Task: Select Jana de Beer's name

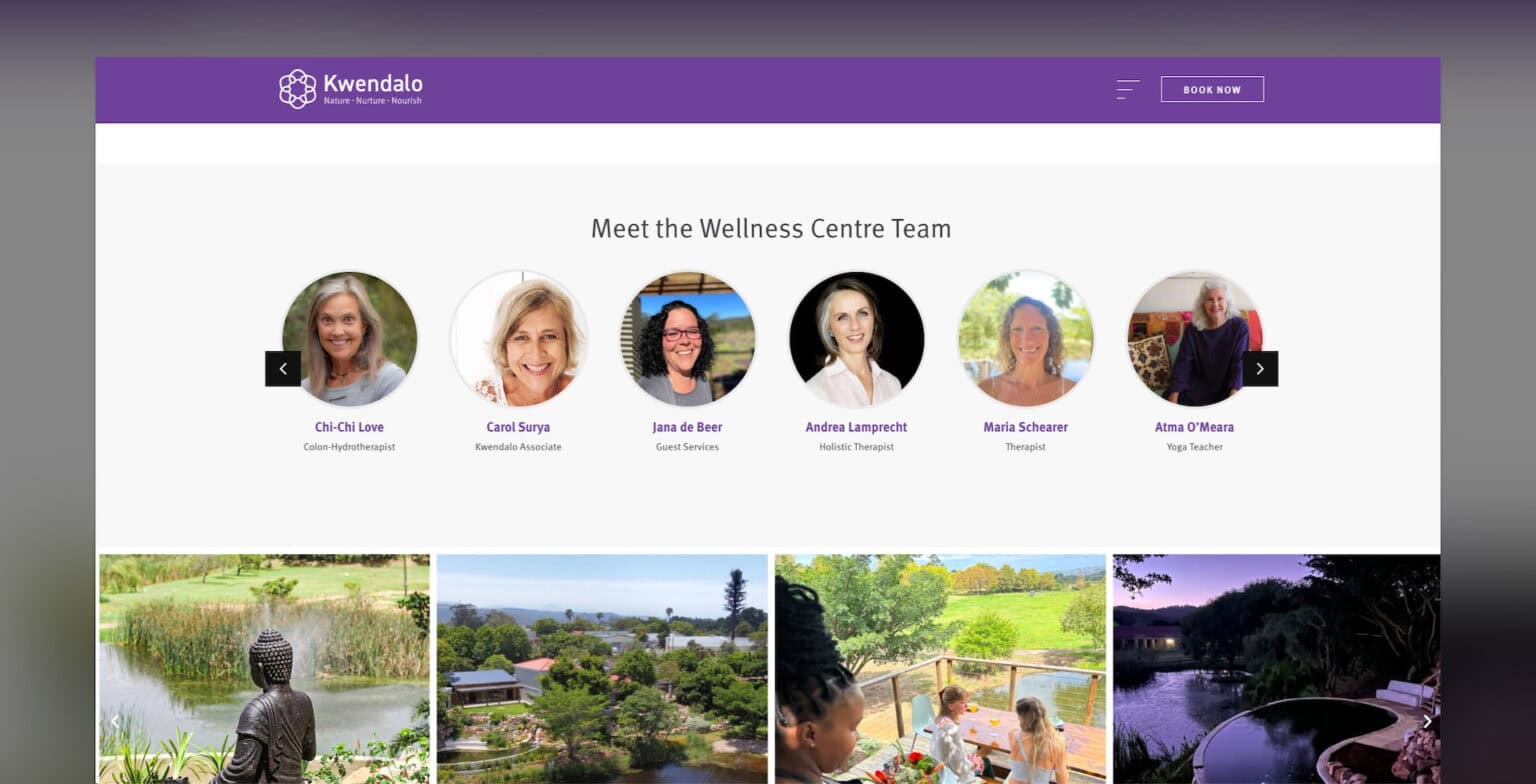Action: point(687,427)
